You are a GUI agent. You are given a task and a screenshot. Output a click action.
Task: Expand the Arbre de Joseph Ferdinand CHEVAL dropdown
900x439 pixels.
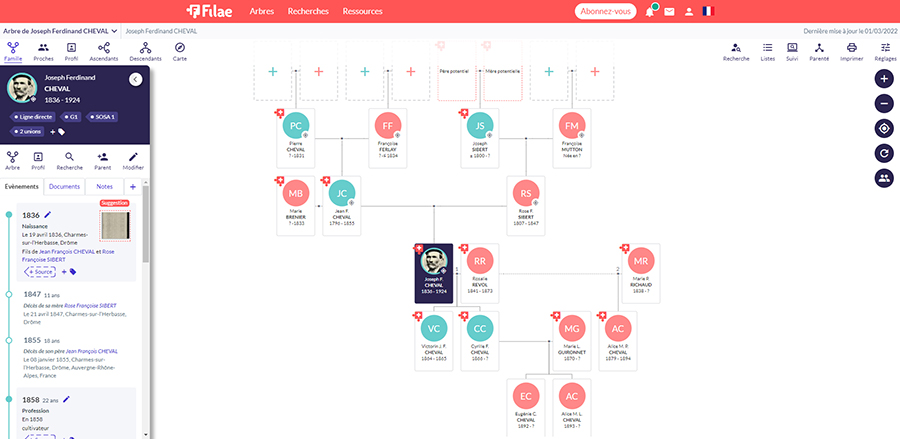(x=67, y=31)
